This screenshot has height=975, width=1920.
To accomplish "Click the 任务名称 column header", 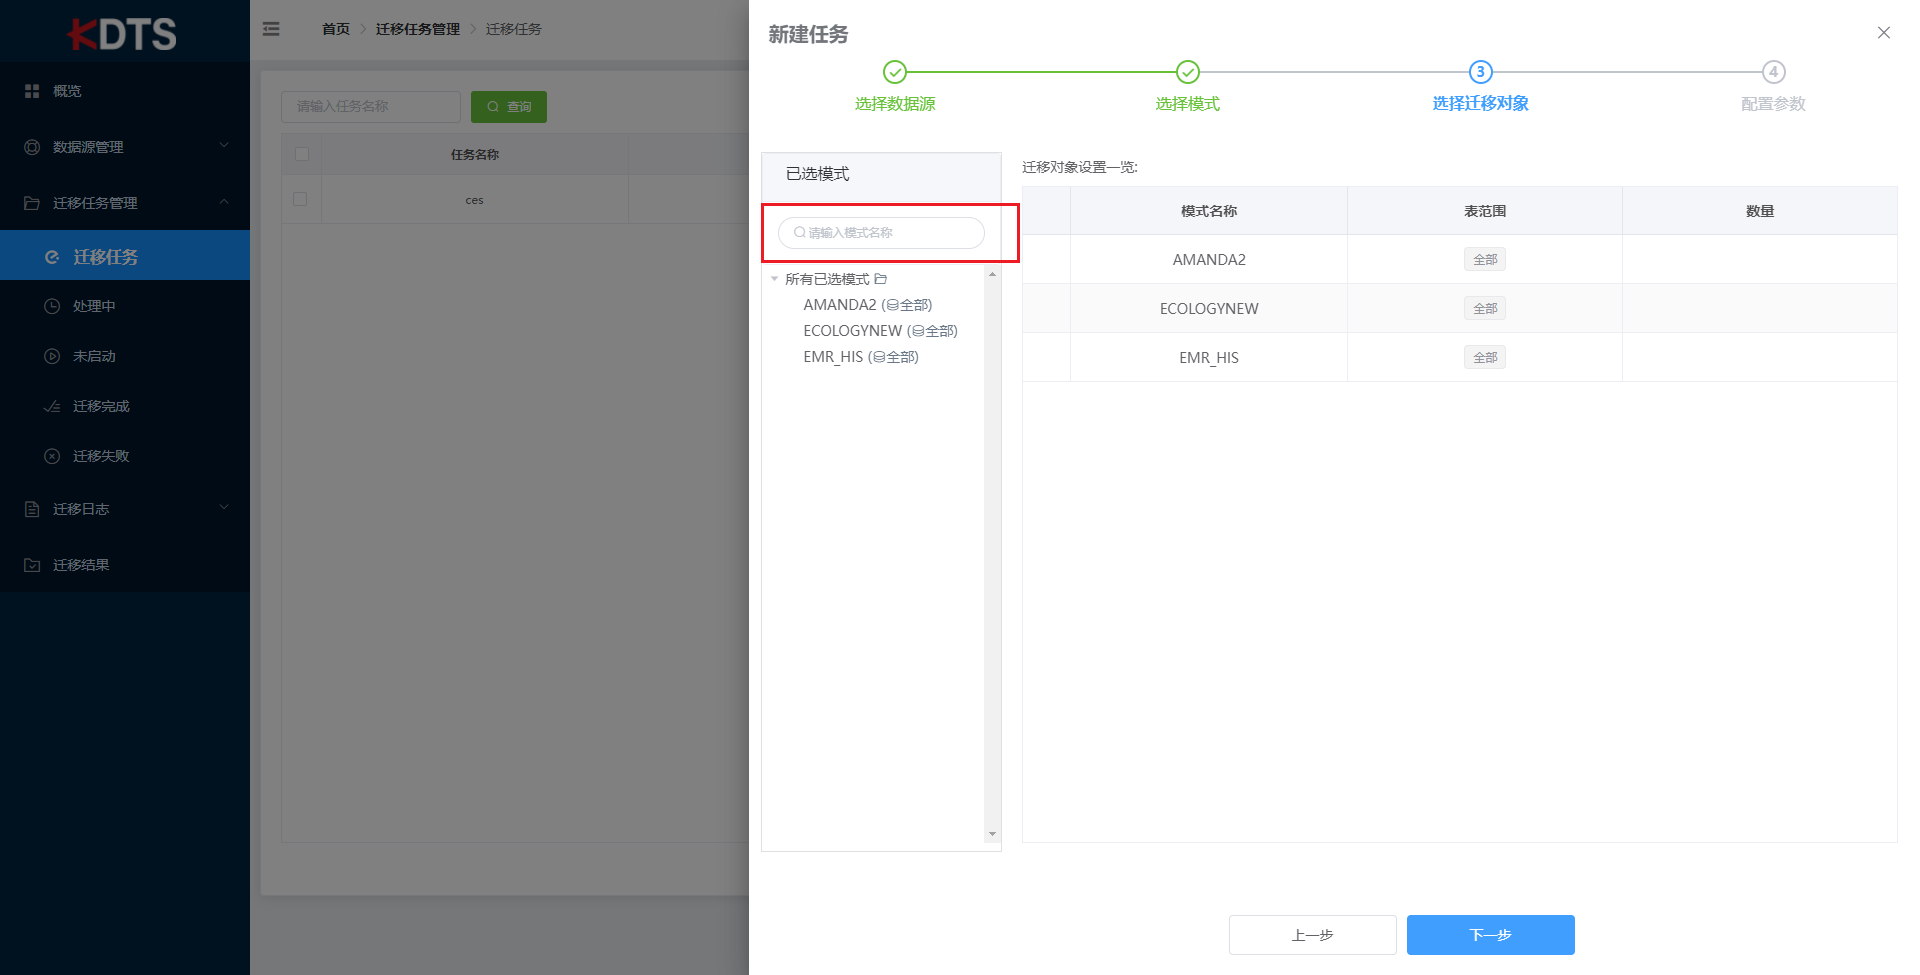I will coord(475,155).
